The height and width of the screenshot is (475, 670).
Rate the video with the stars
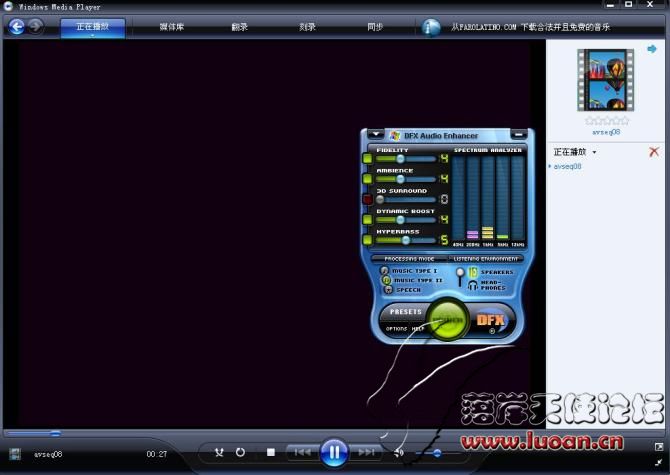(607, 121)
